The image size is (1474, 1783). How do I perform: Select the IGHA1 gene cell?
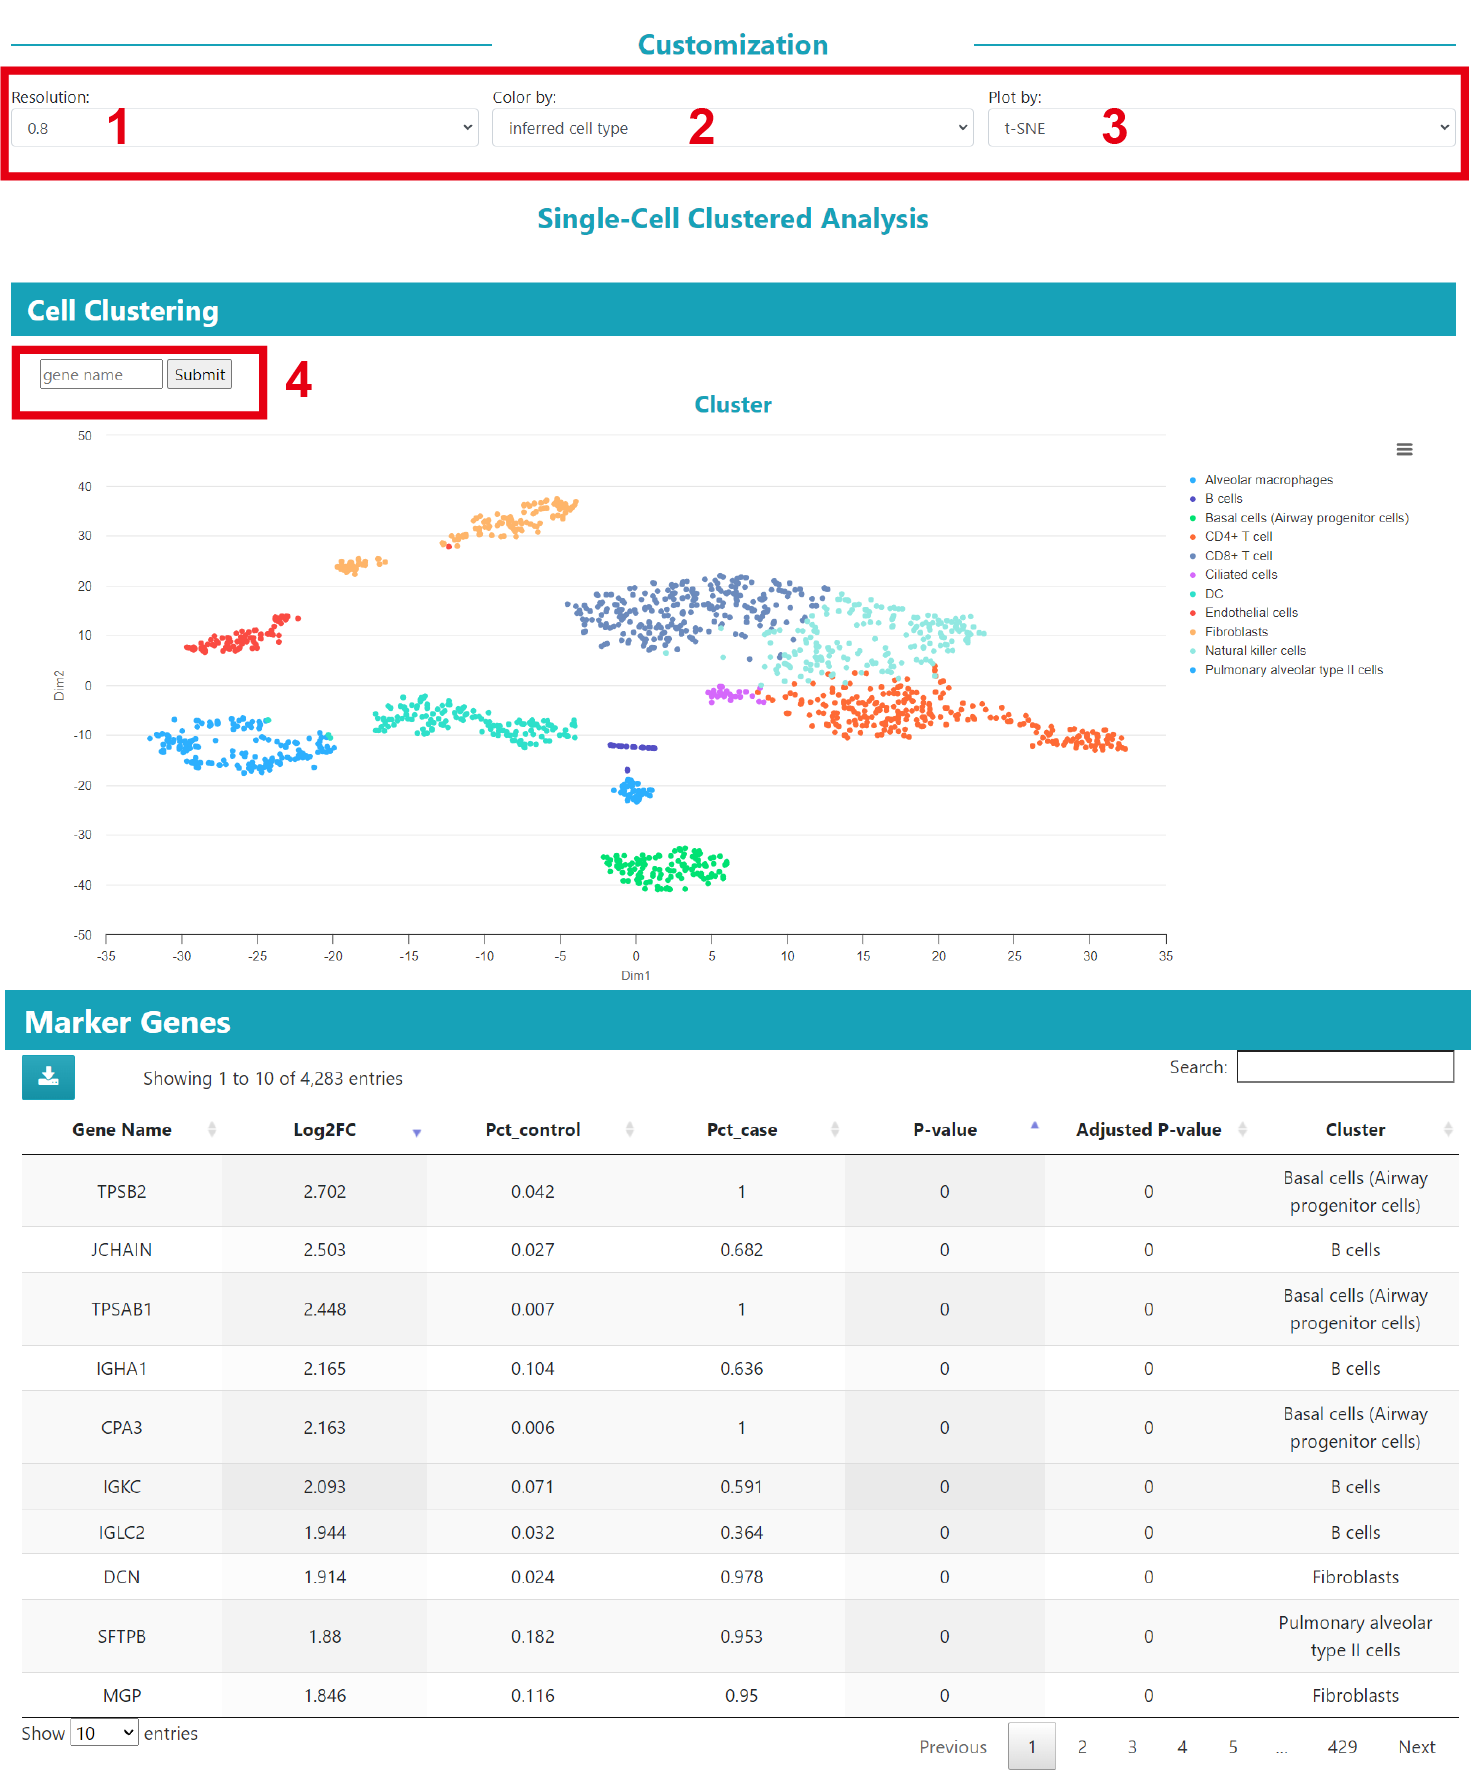point(122,1369)
